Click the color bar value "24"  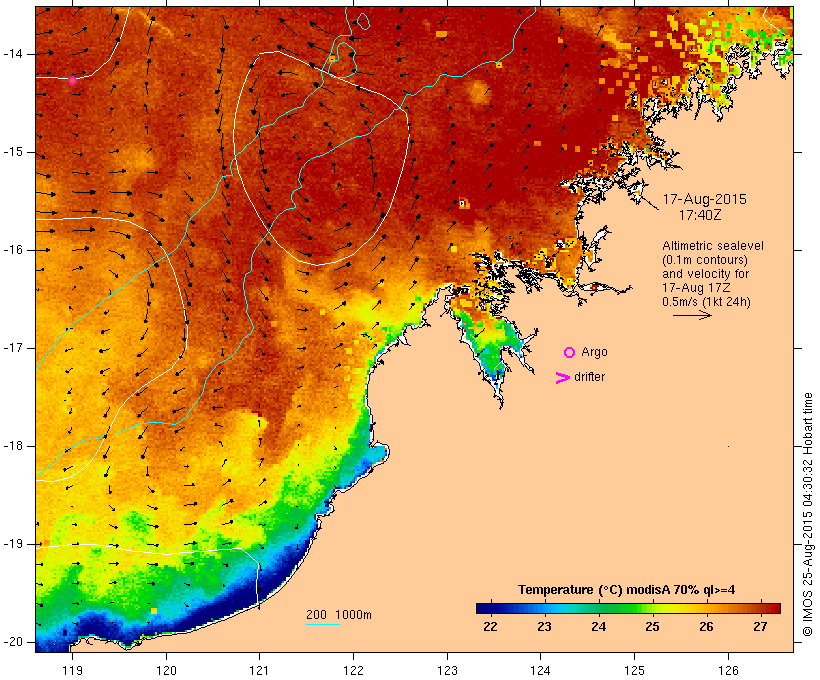(598, 627)
